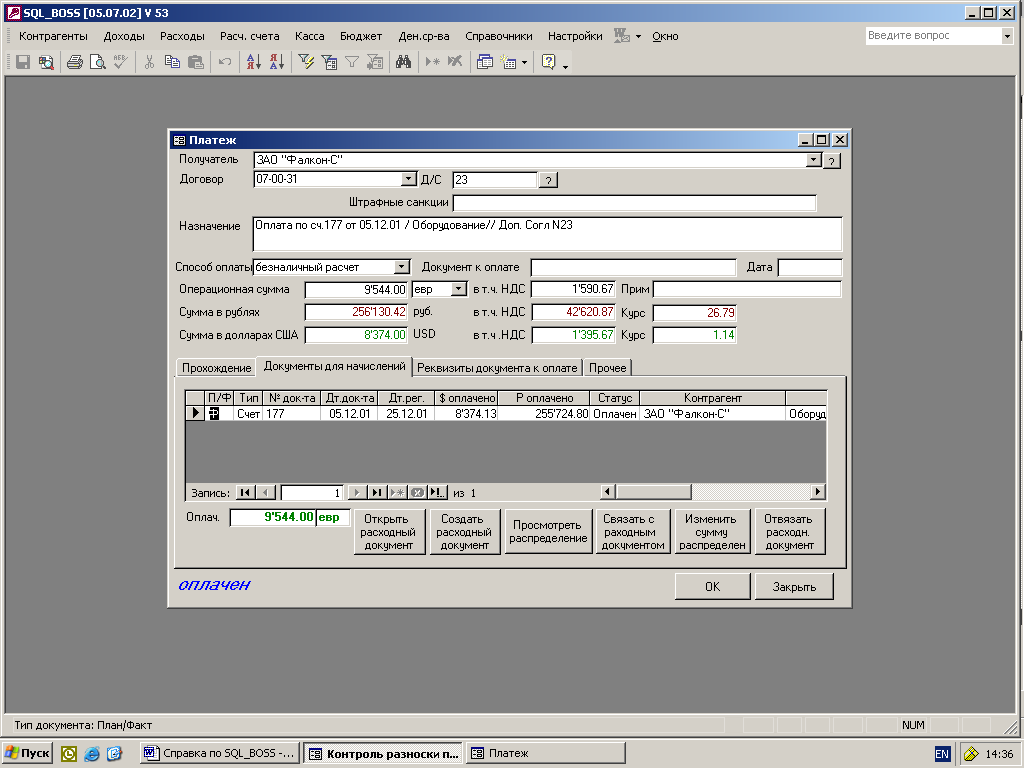Go to last record in navigator
Image resolution: width=1024 pixels, height=768 pixels.
tap(376, 492)
